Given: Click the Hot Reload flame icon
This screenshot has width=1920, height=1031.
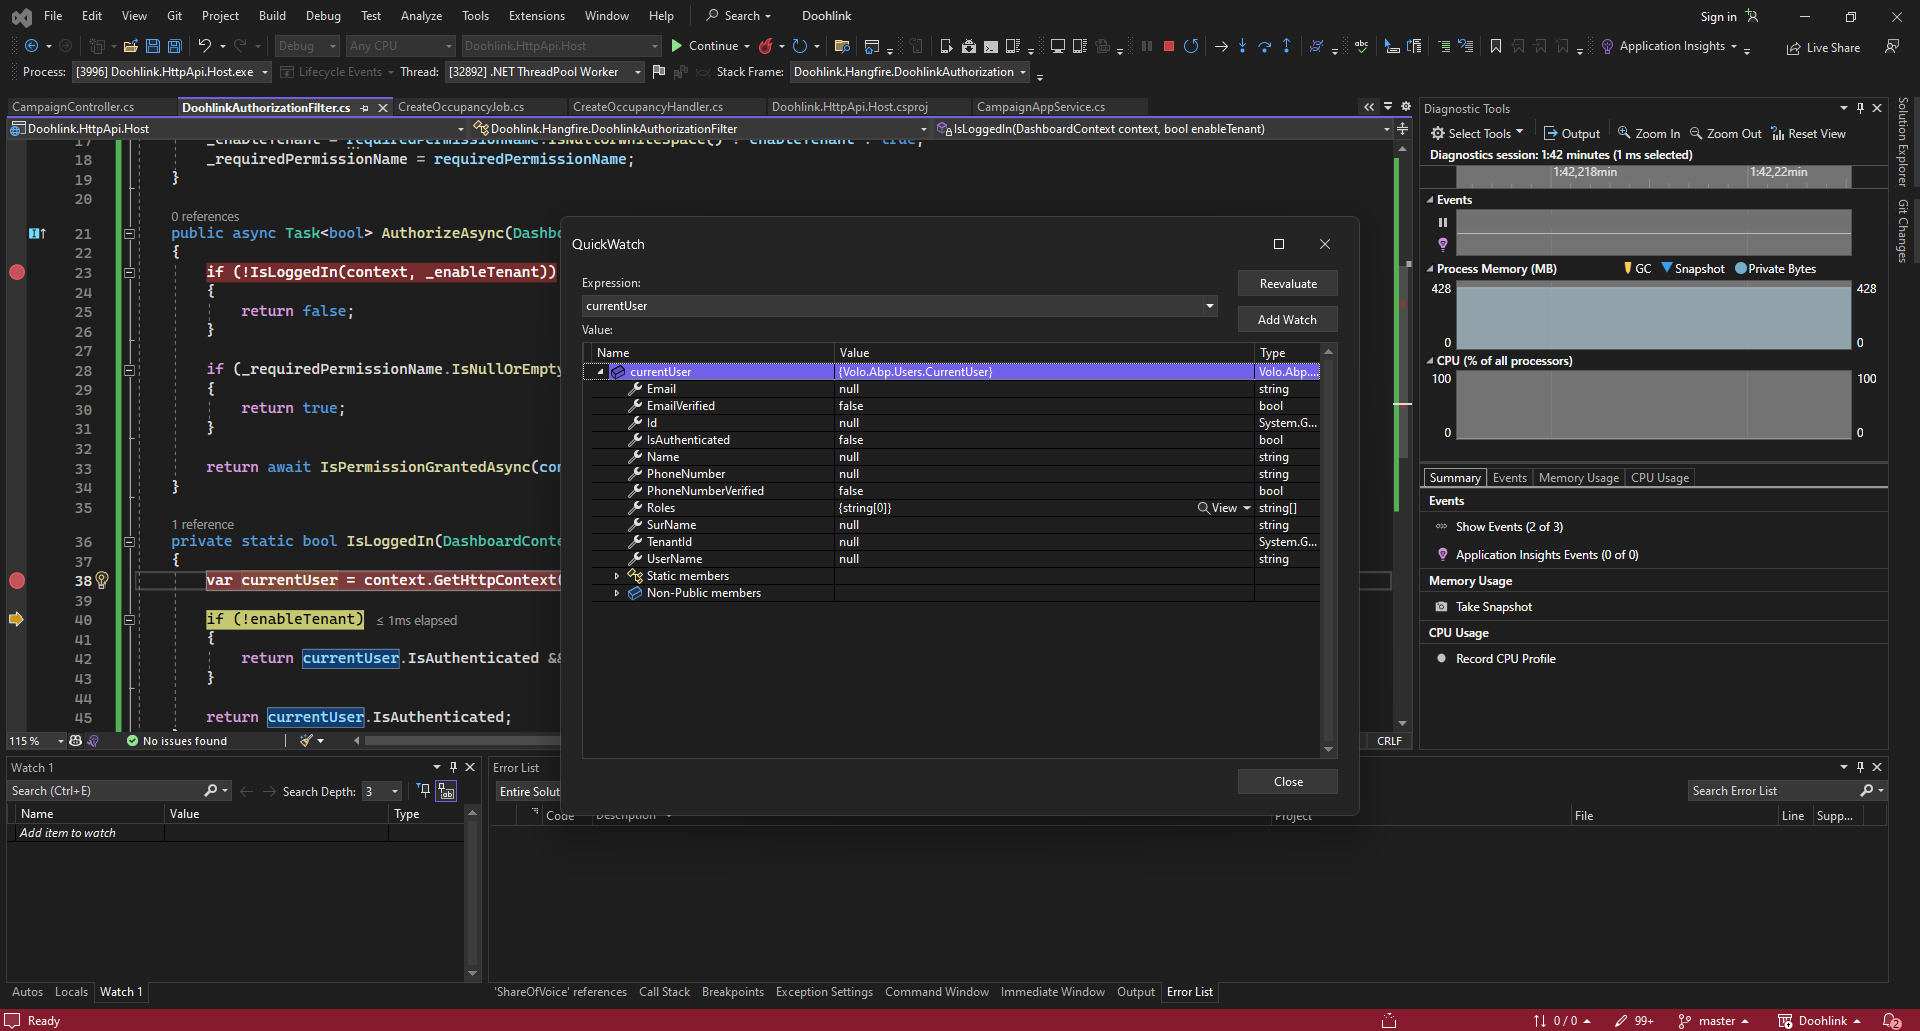Looking at the screenshot, I should click(766, 46).
